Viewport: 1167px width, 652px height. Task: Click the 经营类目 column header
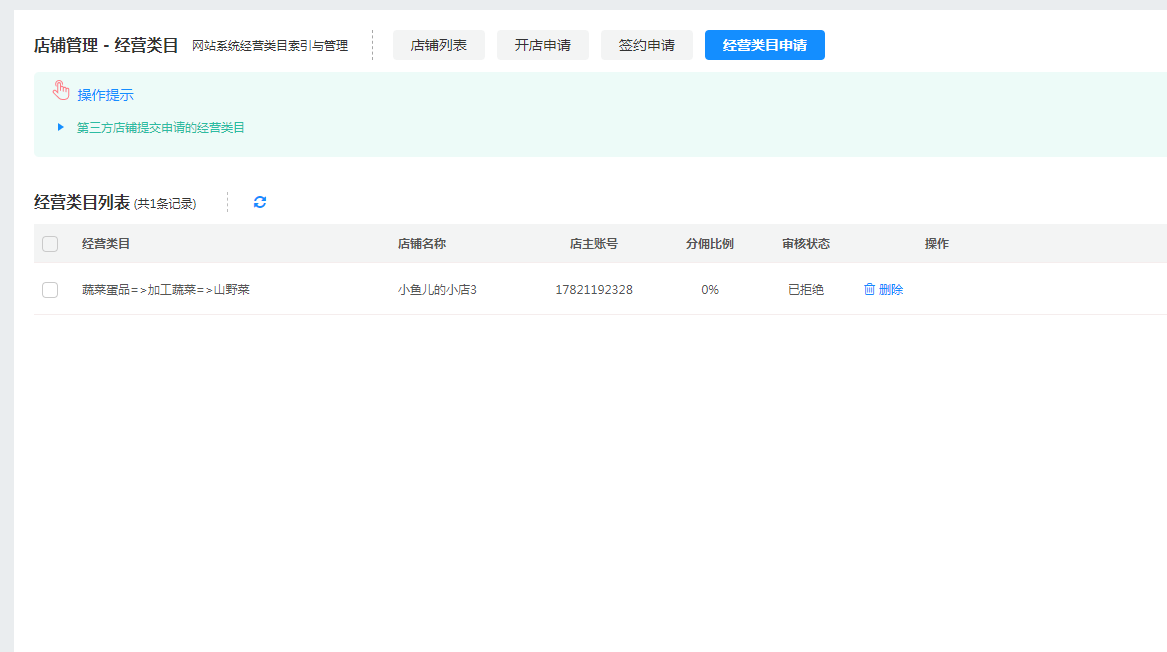coord(106,244)
